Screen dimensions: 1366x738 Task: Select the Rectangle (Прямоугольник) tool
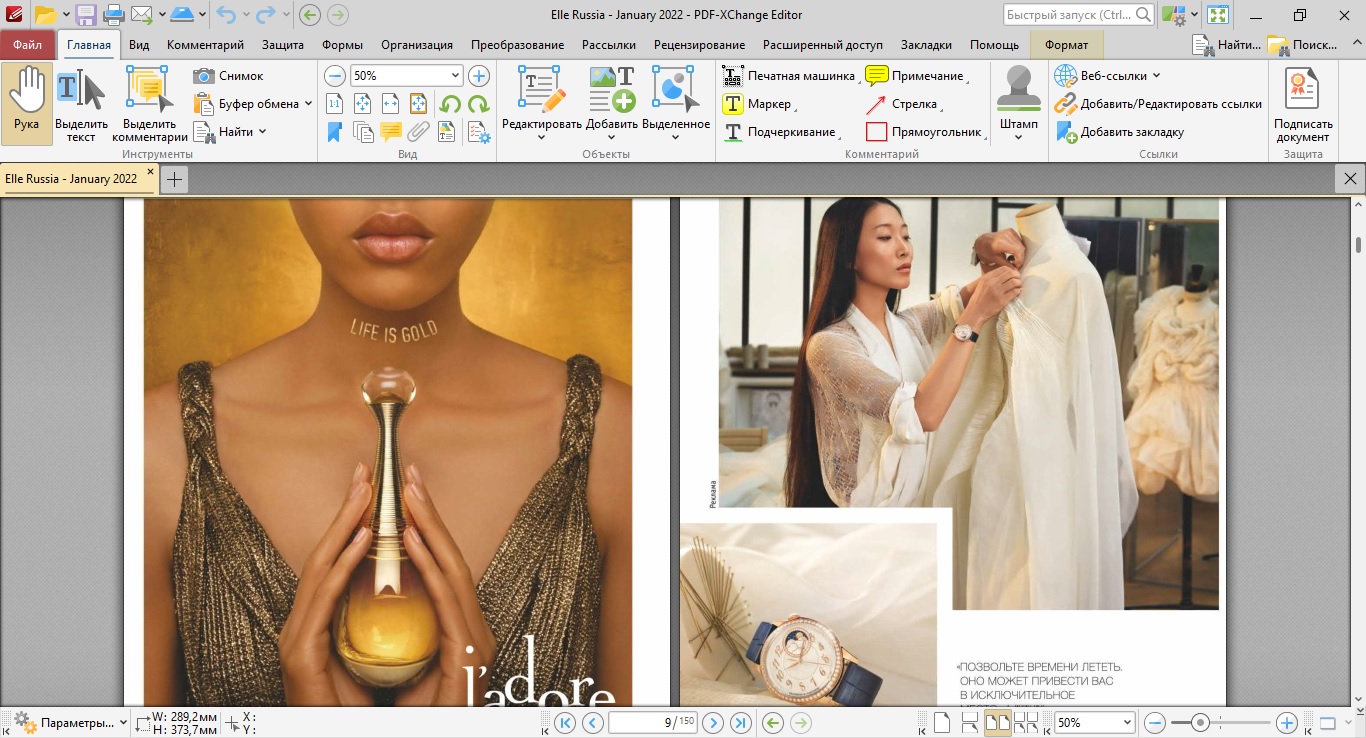click(924, 132)
